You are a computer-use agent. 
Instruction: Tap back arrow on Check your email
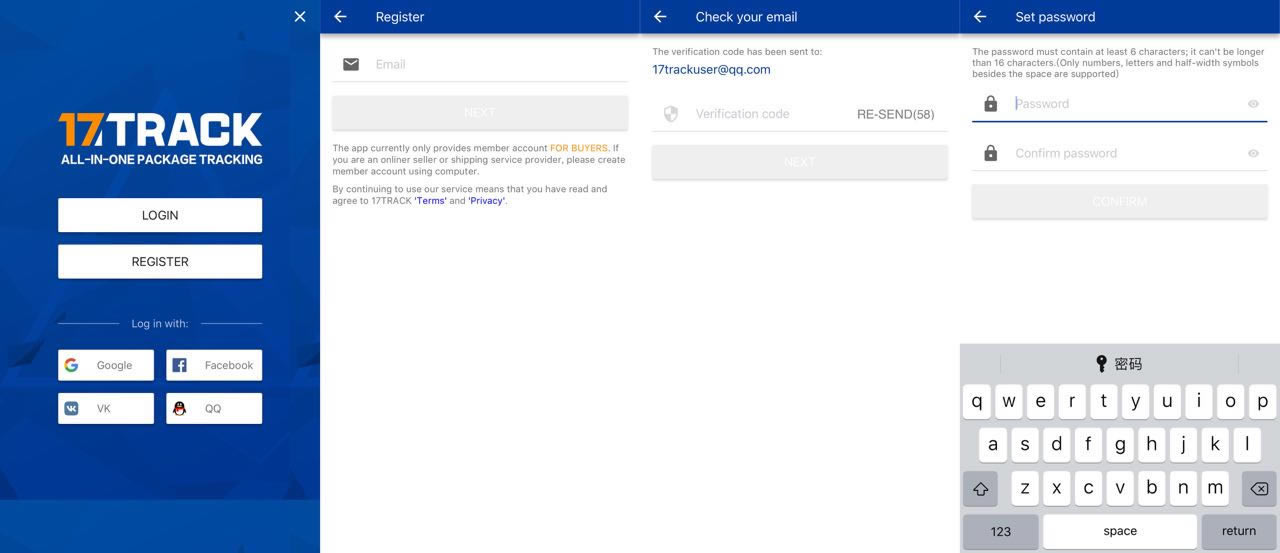click(660, 17)
